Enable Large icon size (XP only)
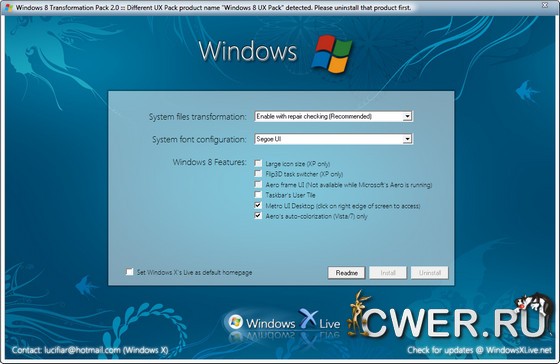Image resolution: width=560 pixels, height=364 pixels. click(x=258, y=163)
